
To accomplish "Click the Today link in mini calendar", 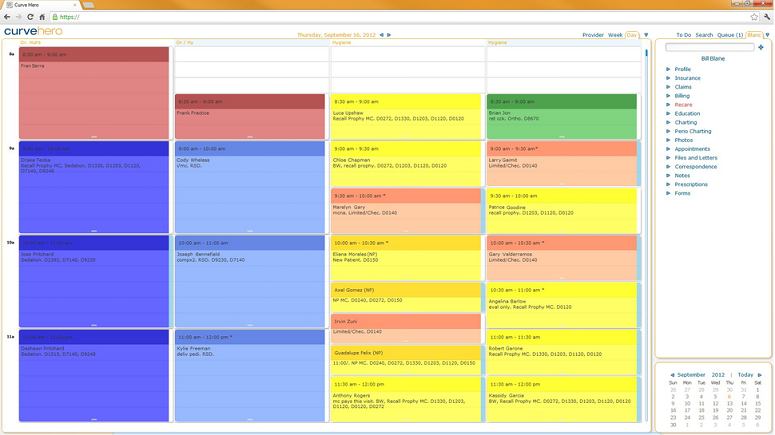I will point(745,375).
